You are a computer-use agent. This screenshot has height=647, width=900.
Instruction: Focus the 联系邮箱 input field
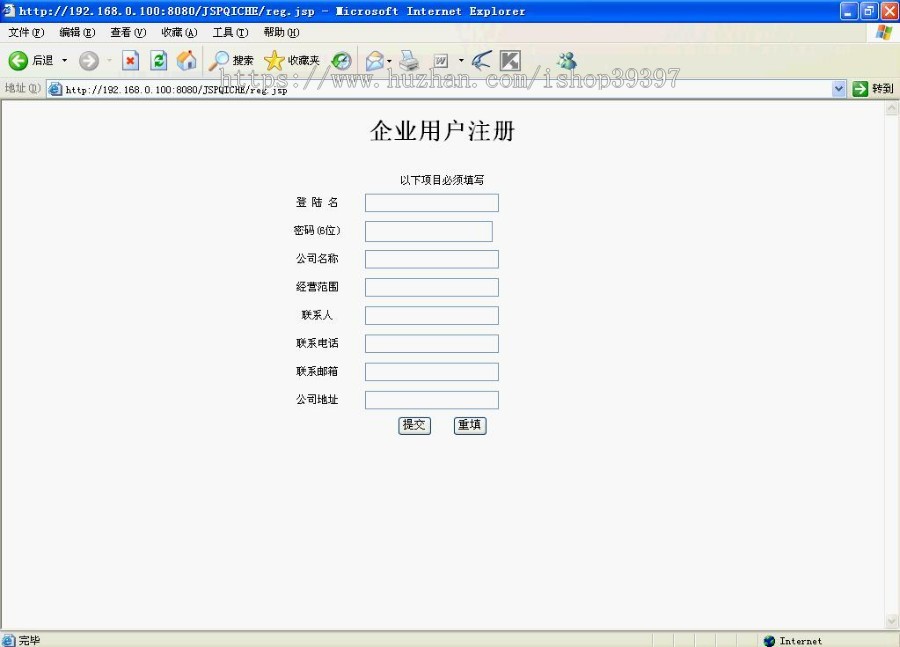point(432,371)
